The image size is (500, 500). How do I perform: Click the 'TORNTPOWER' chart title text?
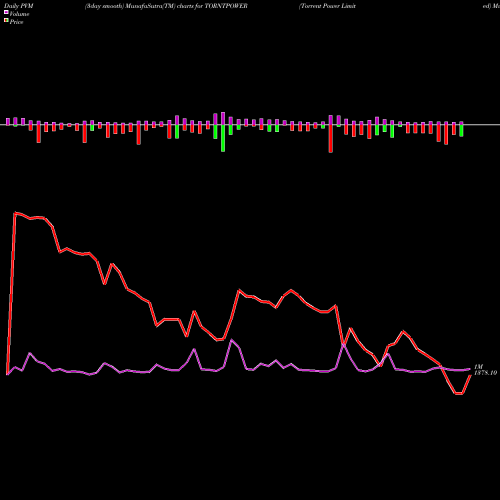[x=226, y=6]
